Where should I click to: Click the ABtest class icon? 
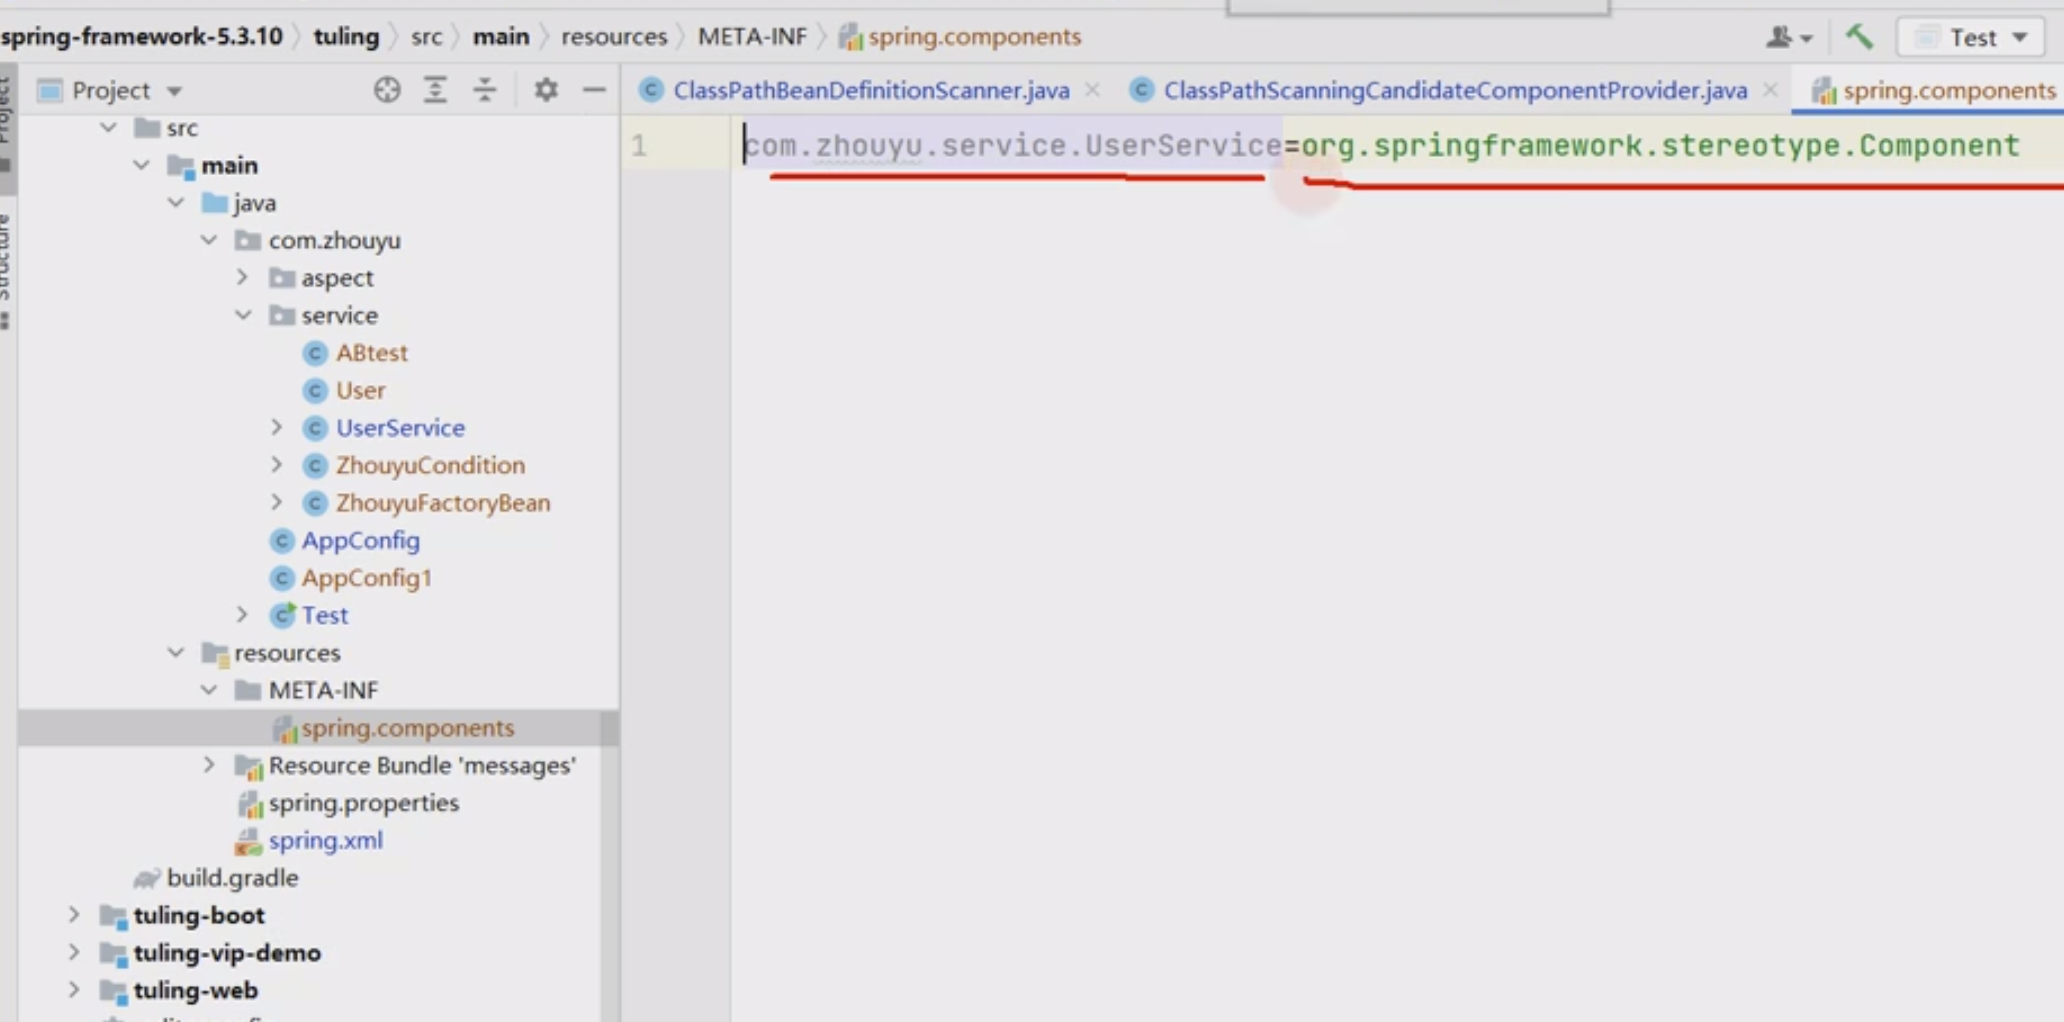point(315,353)
